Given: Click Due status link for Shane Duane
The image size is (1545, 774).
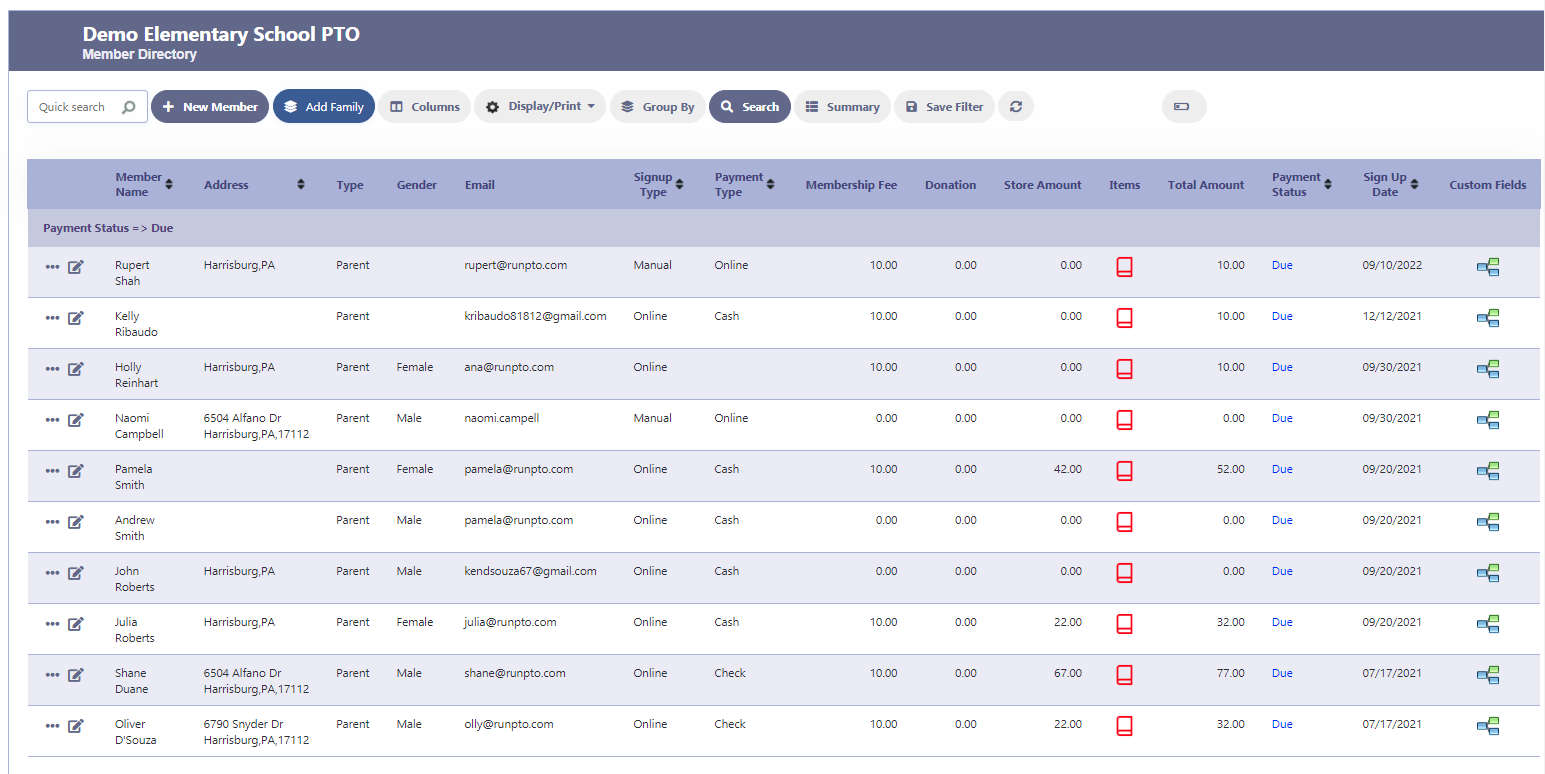Looking at the screenshot, I should [1282, 674].
